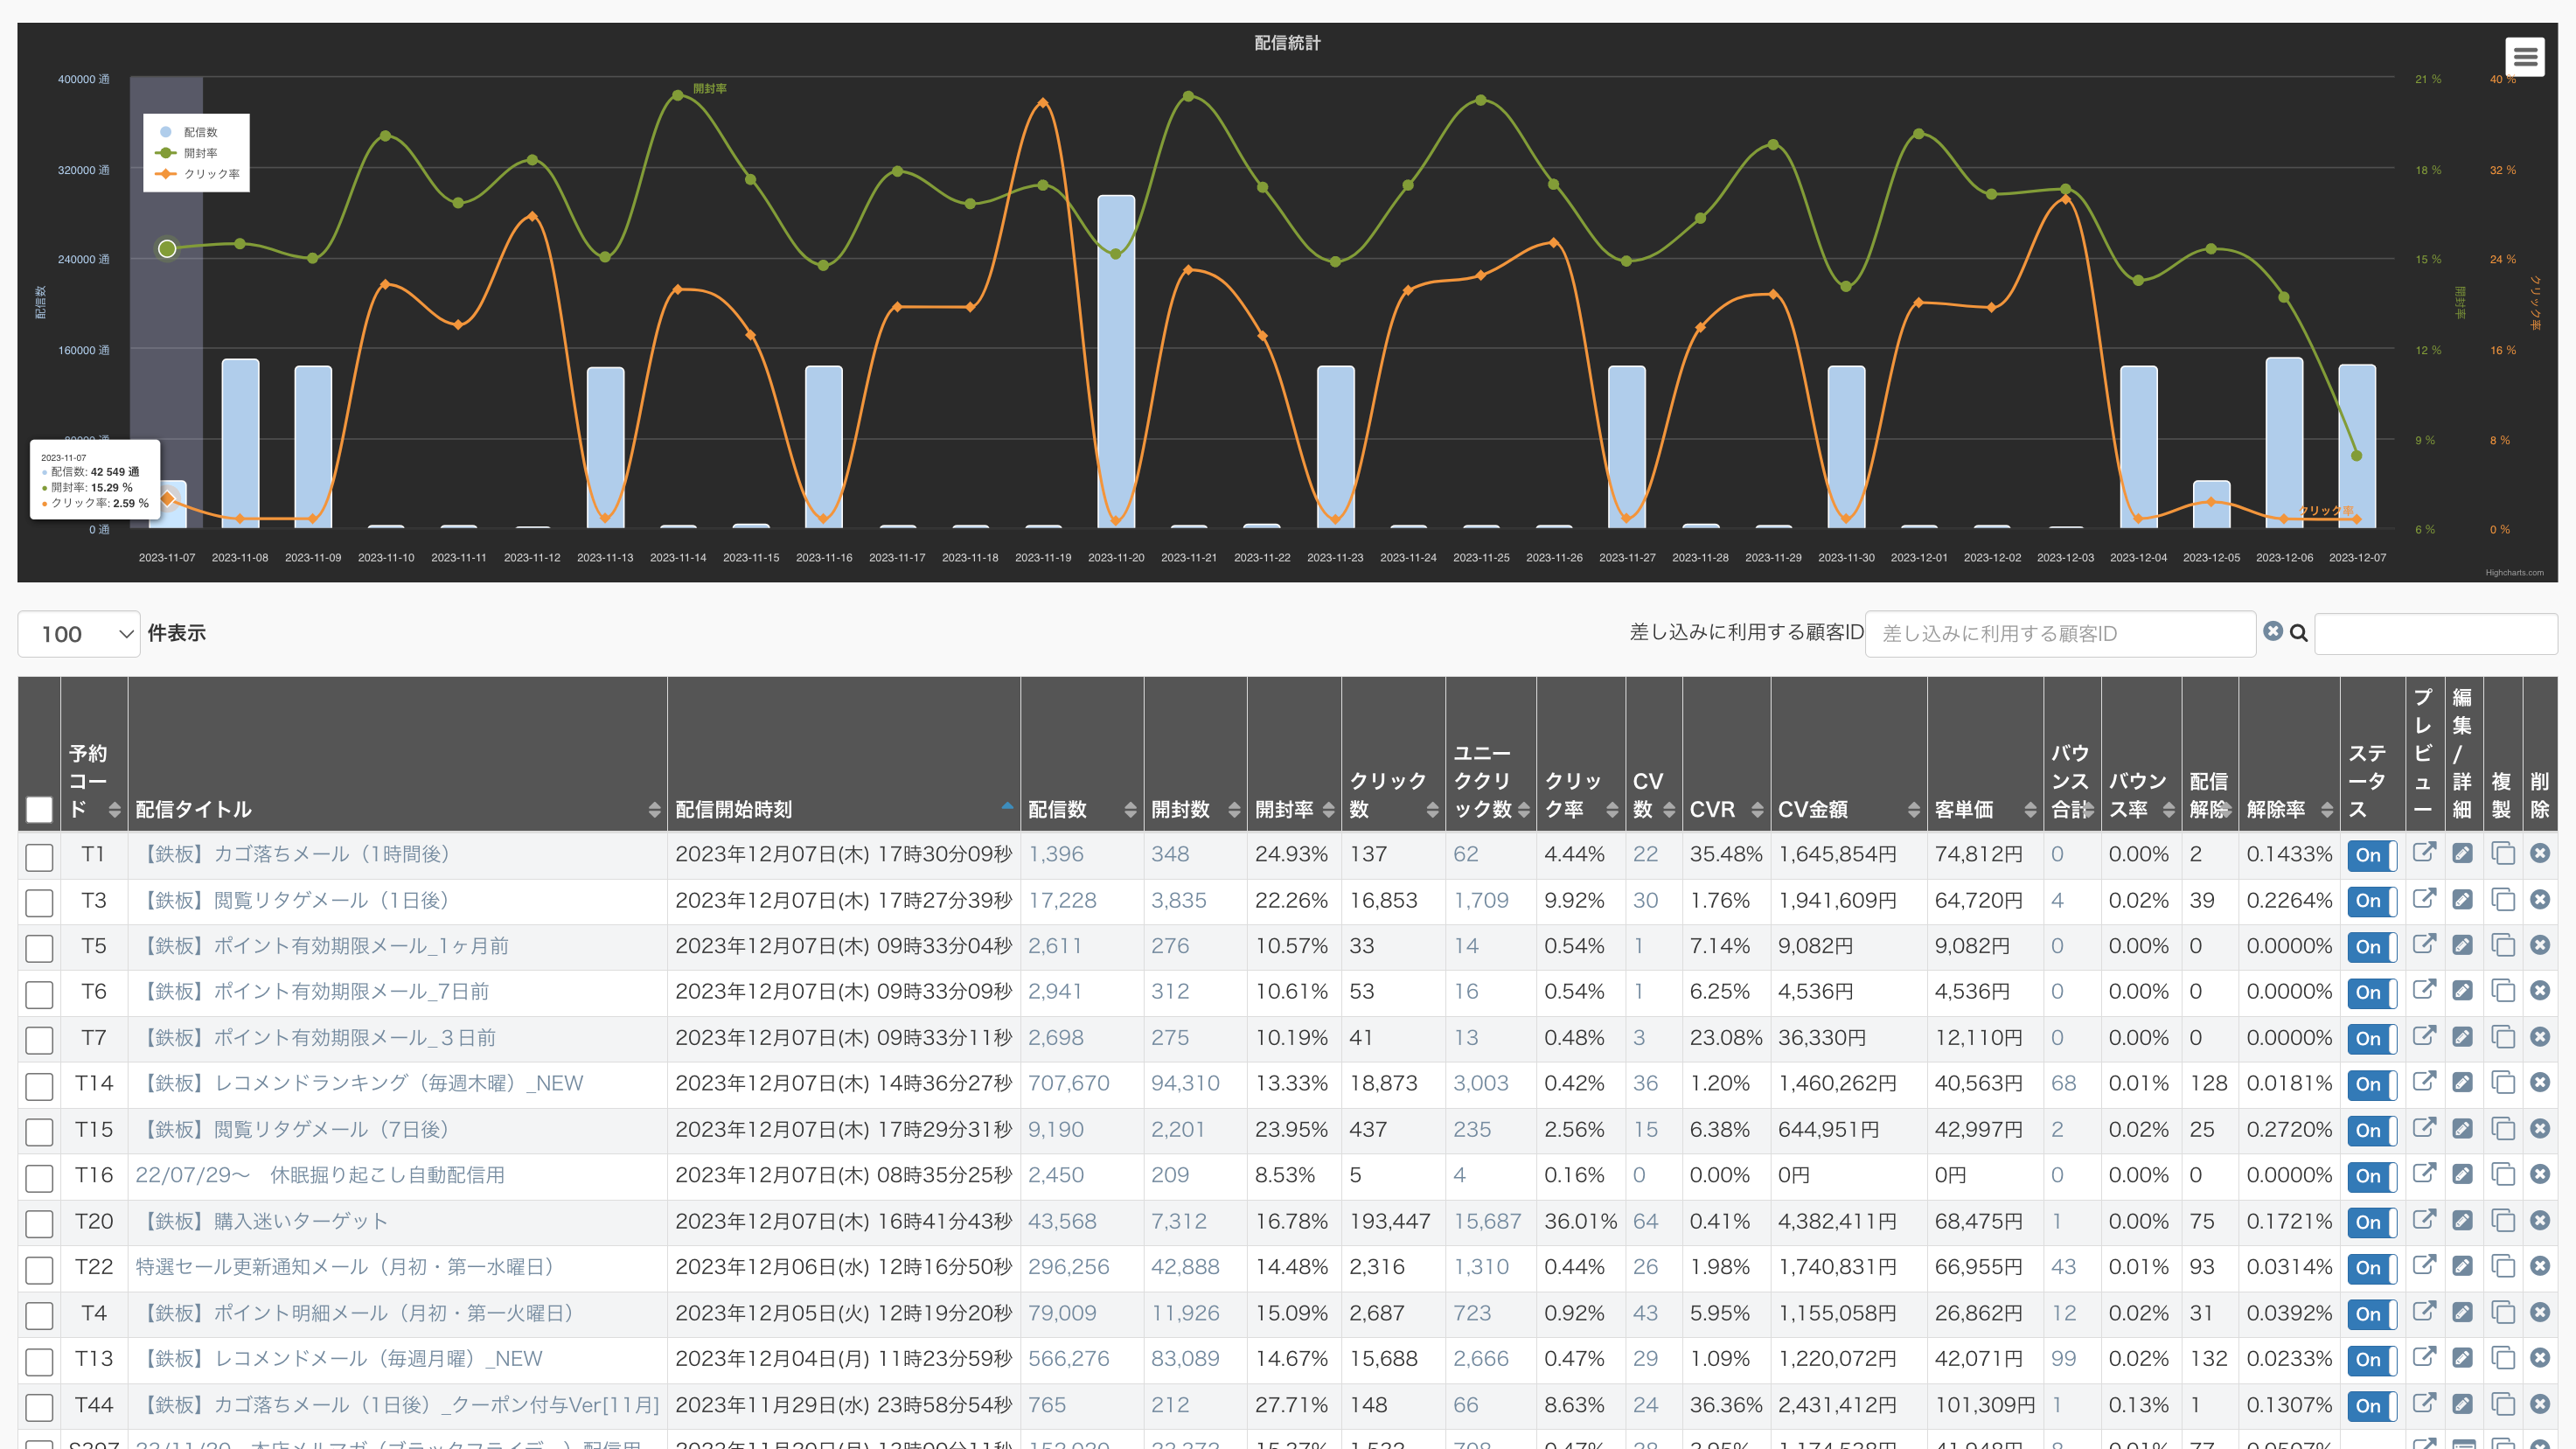Open preview for row T1
The height and width of the screenshot is (1449, 2576).
click(2424, 853)
